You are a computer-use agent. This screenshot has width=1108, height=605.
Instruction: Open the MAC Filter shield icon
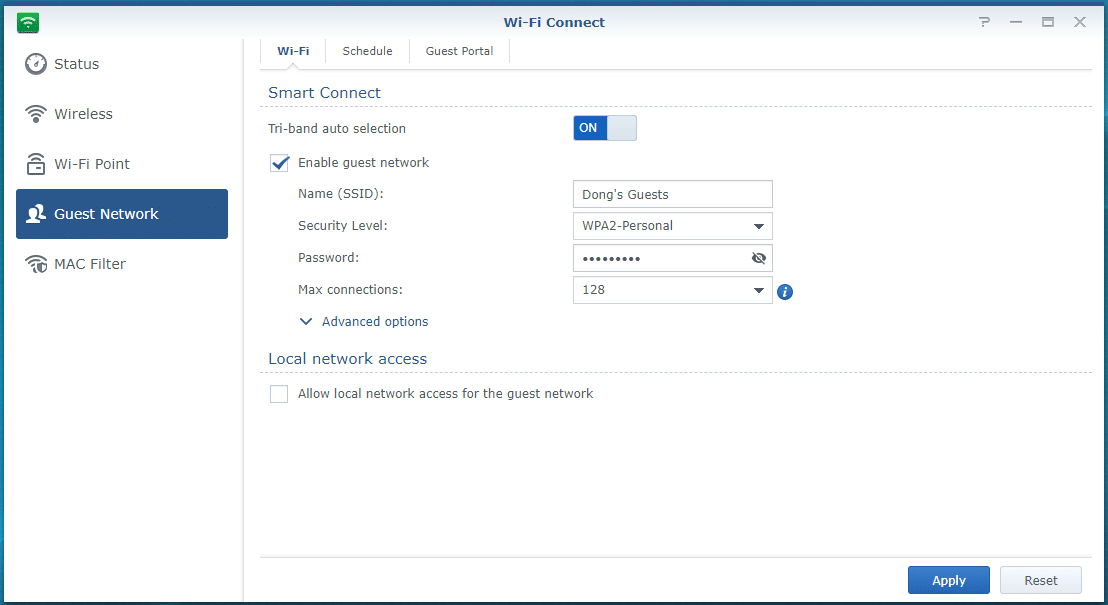coord(36,264)
